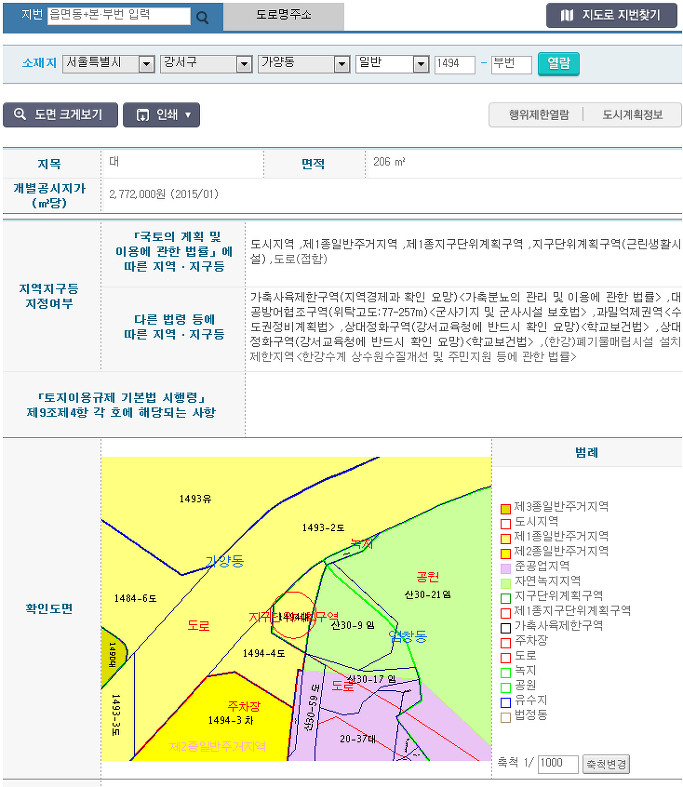Click magnifier icon in 도면 크게보기 button
683x787 pixels.
pos(20,114)
